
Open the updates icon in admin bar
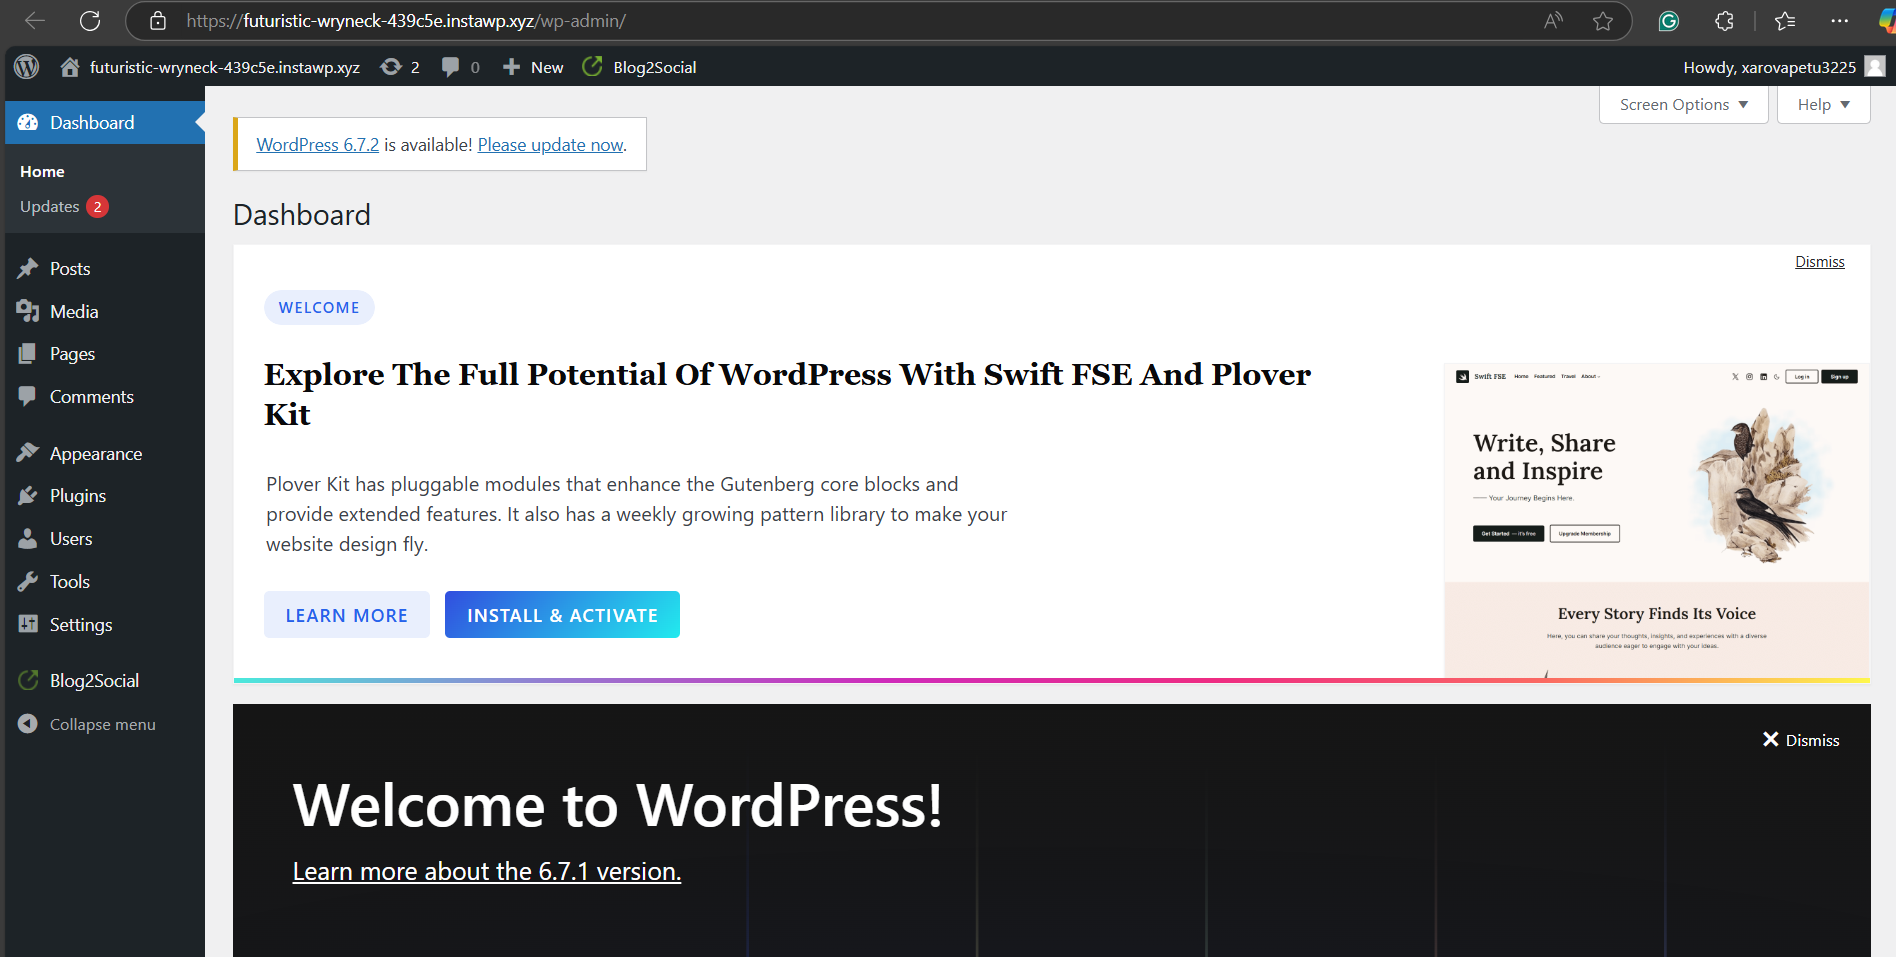coord(391,67)
